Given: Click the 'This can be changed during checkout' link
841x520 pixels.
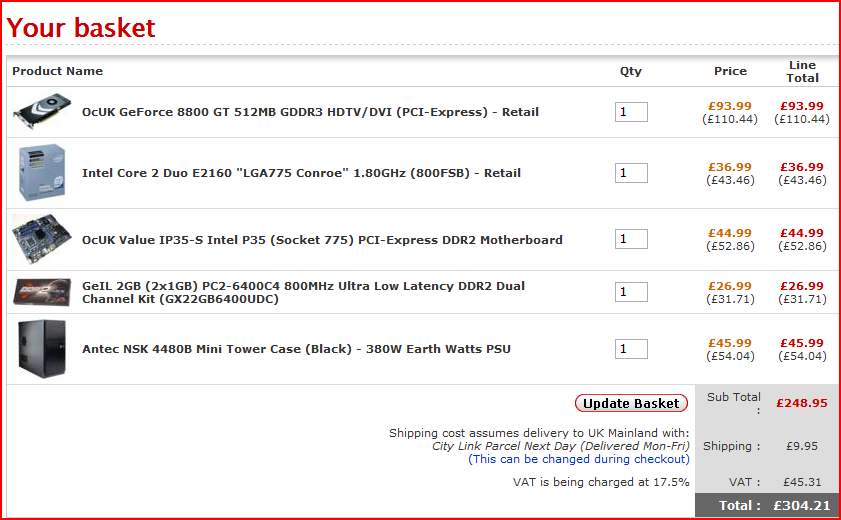Looking at the screenshot, I should pos(579,459).
